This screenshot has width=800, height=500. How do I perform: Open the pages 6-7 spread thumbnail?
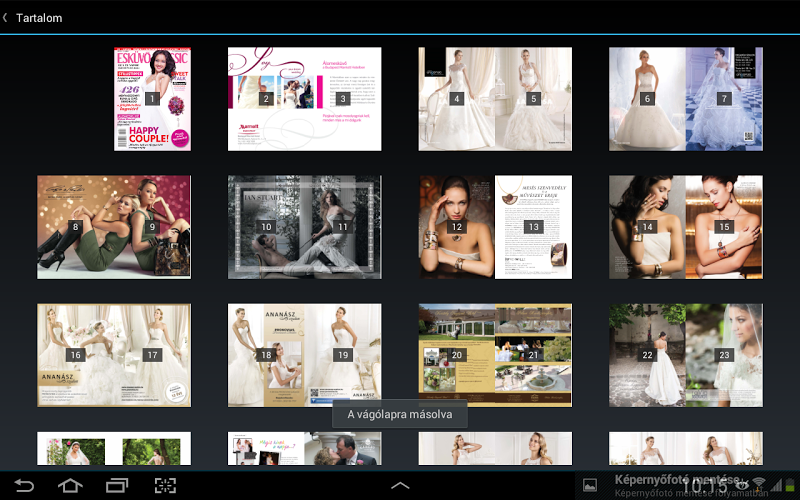[685, 99]
